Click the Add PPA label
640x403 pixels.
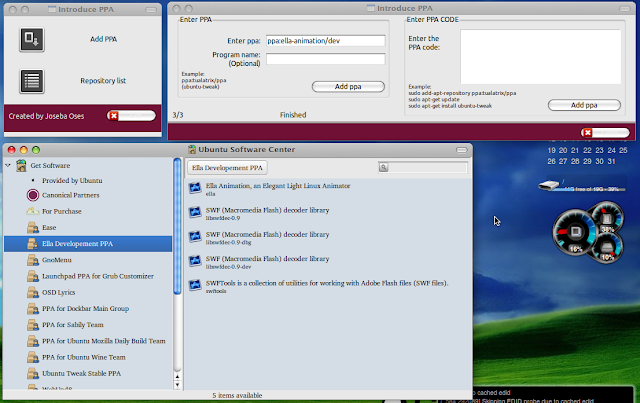[x=103, y=39]
